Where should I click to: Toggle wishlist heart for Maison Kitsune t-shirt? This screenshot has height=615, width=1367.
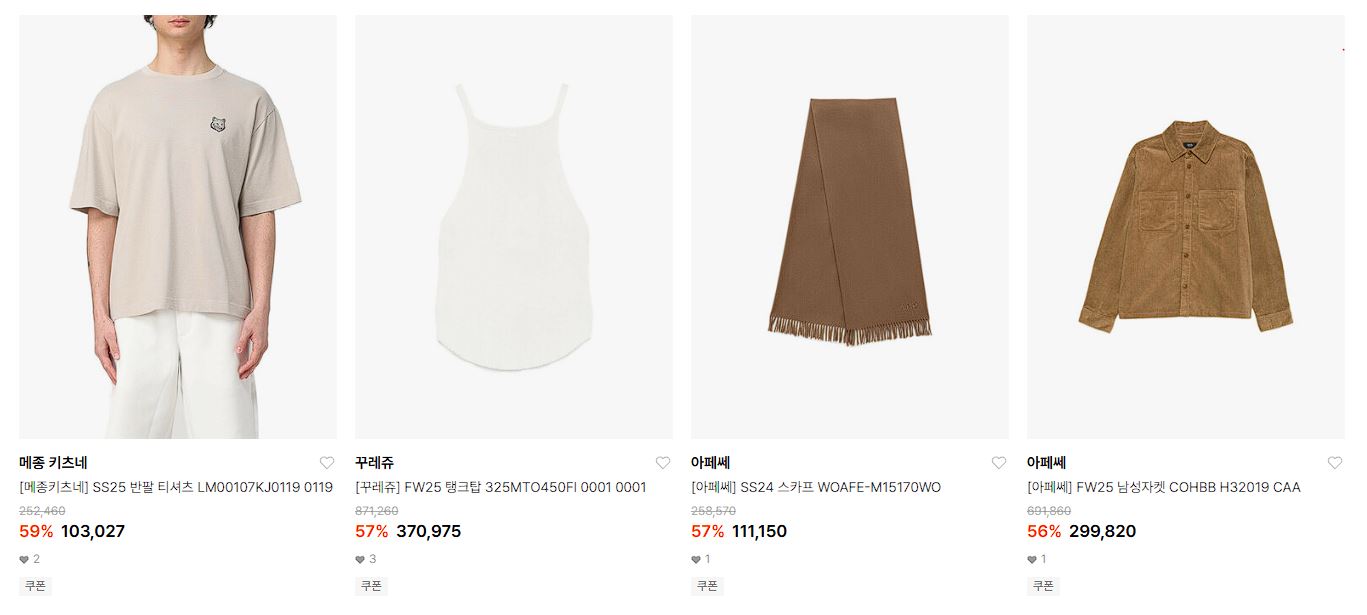tap(327, 463)
